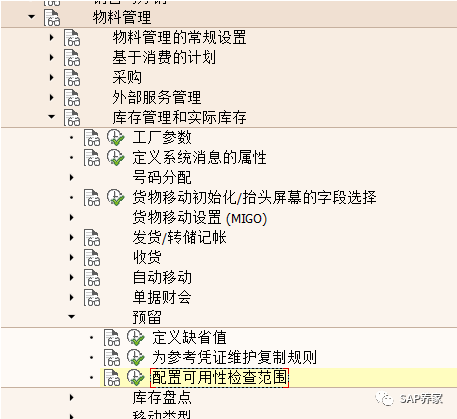This screenshot has width=457, height=419.
Task: Expand the 货物移动设置 (MIGO) node
Action: 72,217
